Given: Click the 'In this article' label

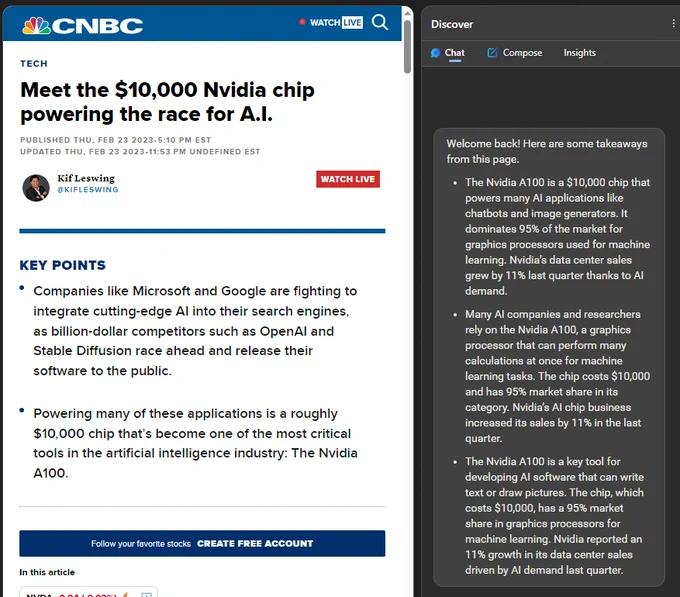Looking at the screenshot, I should pyautogui.click(x=47, y=572).
